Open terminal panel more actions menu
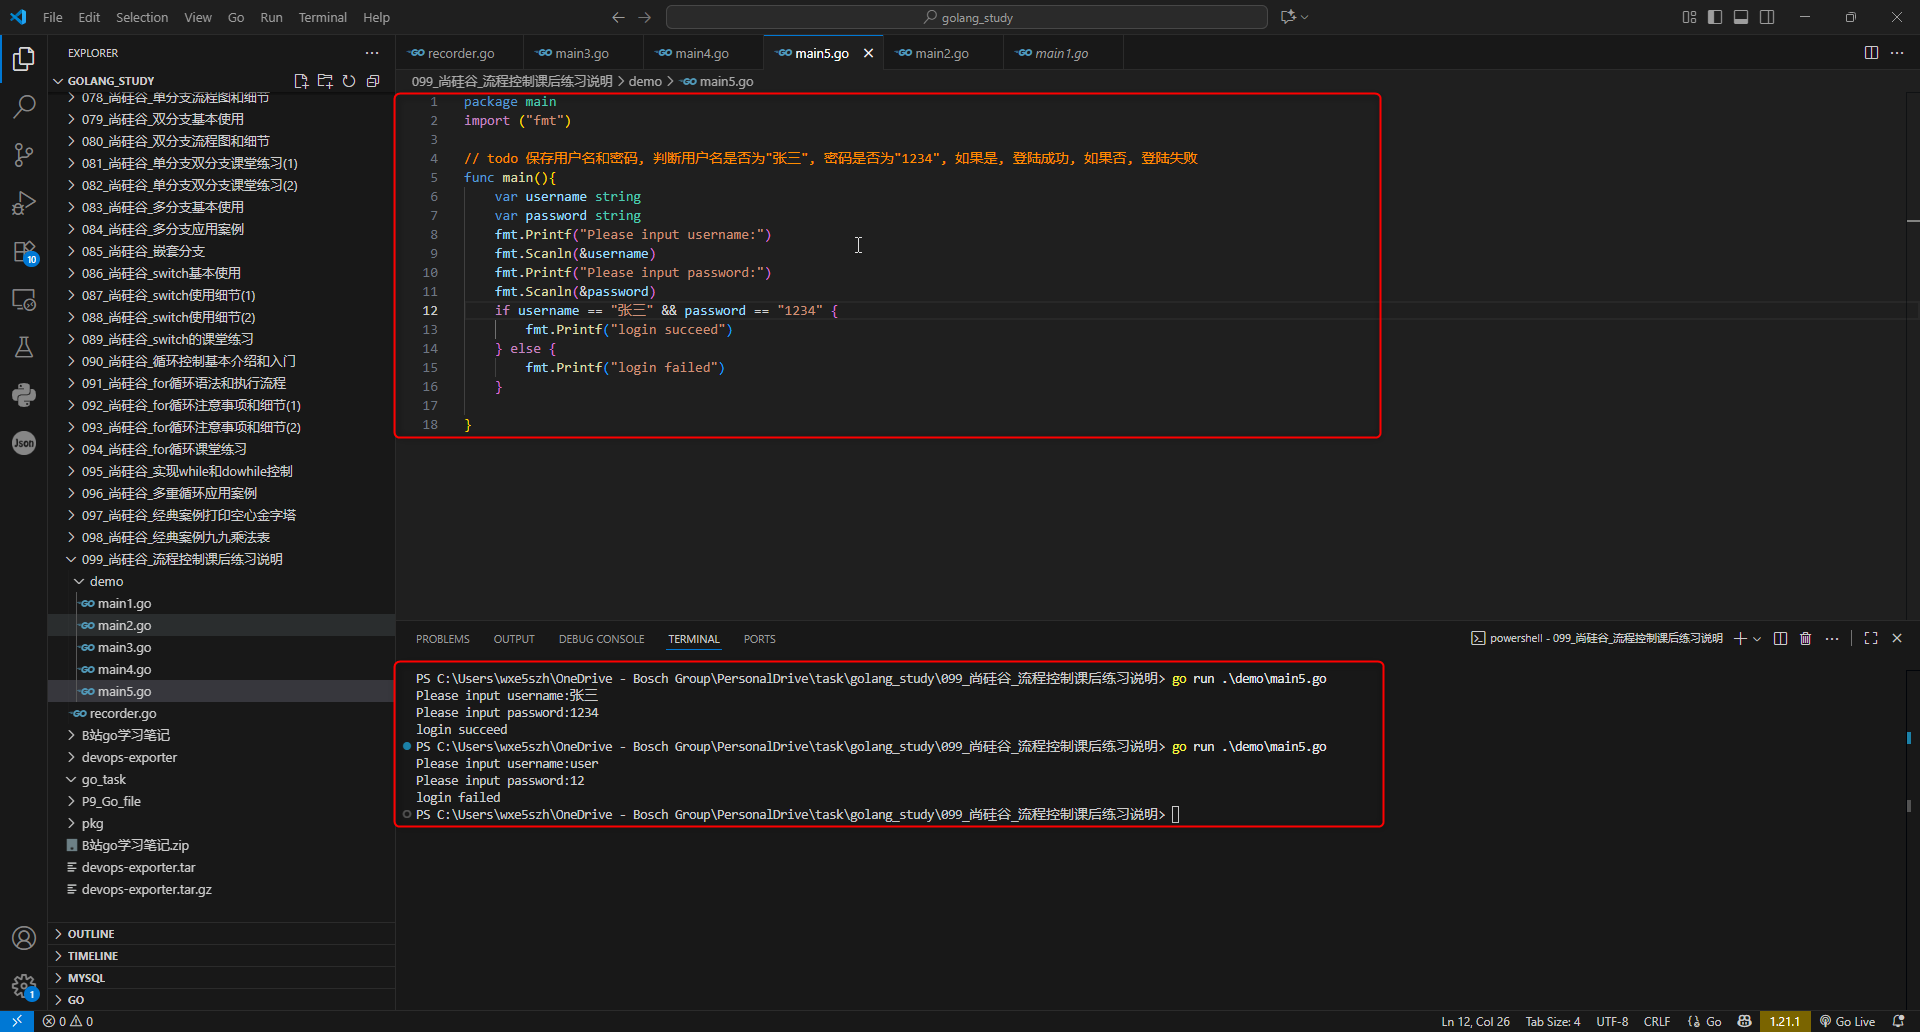Viewport: 1920px width, 1032px height. [x=1832, y=638]
